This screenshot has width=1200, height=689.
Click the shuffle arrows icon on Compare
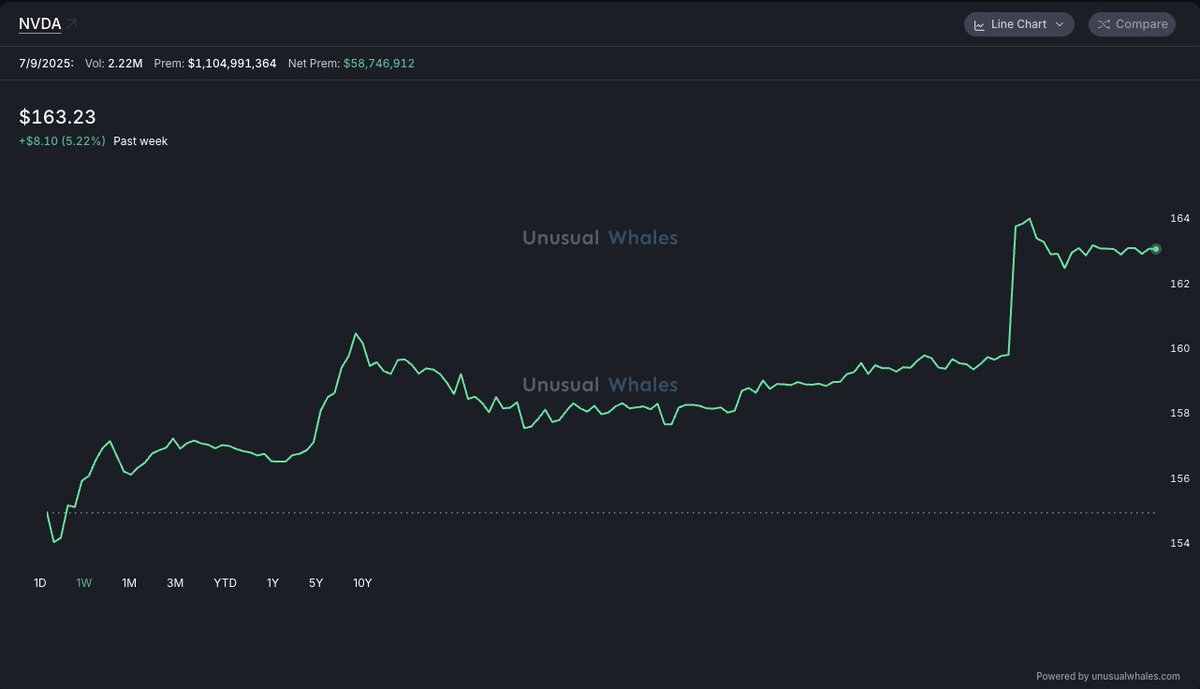1103,24
